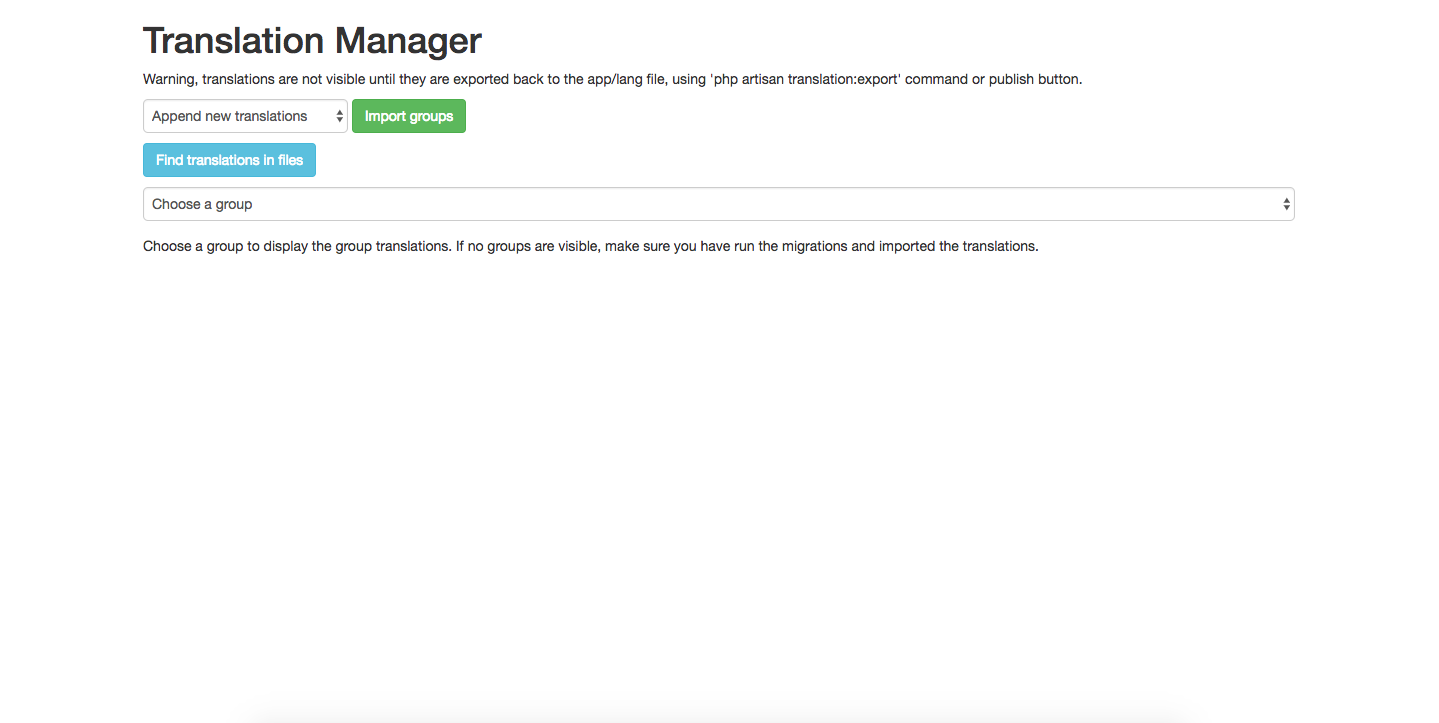
Task: Open the Append new translations dropdown
Action: coord(245,116)
